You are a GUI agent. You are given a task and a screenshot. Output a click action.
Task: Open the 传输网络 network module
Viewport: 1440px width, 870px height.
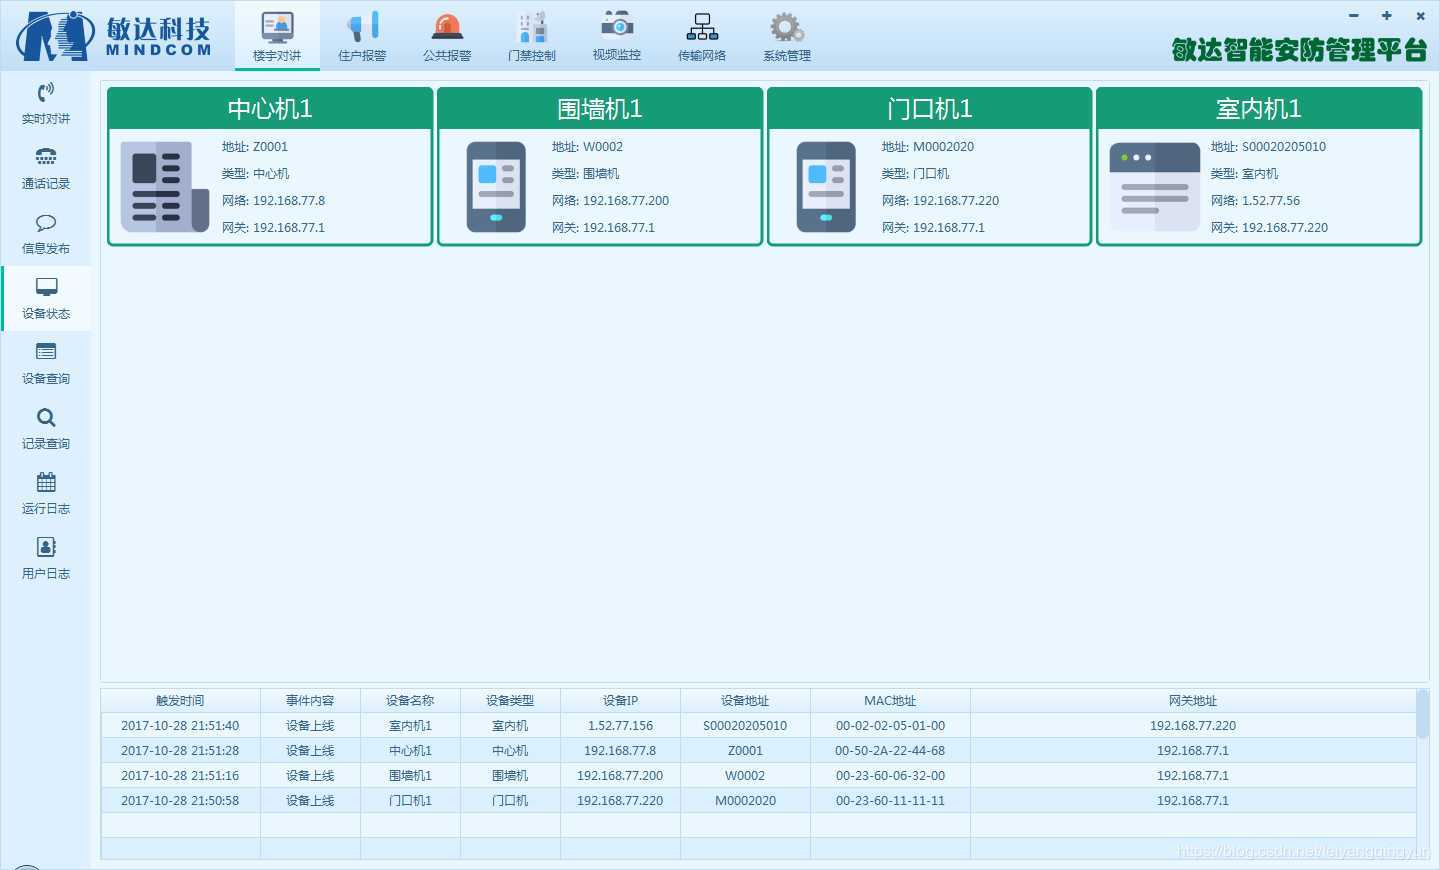tap(702, 36)
